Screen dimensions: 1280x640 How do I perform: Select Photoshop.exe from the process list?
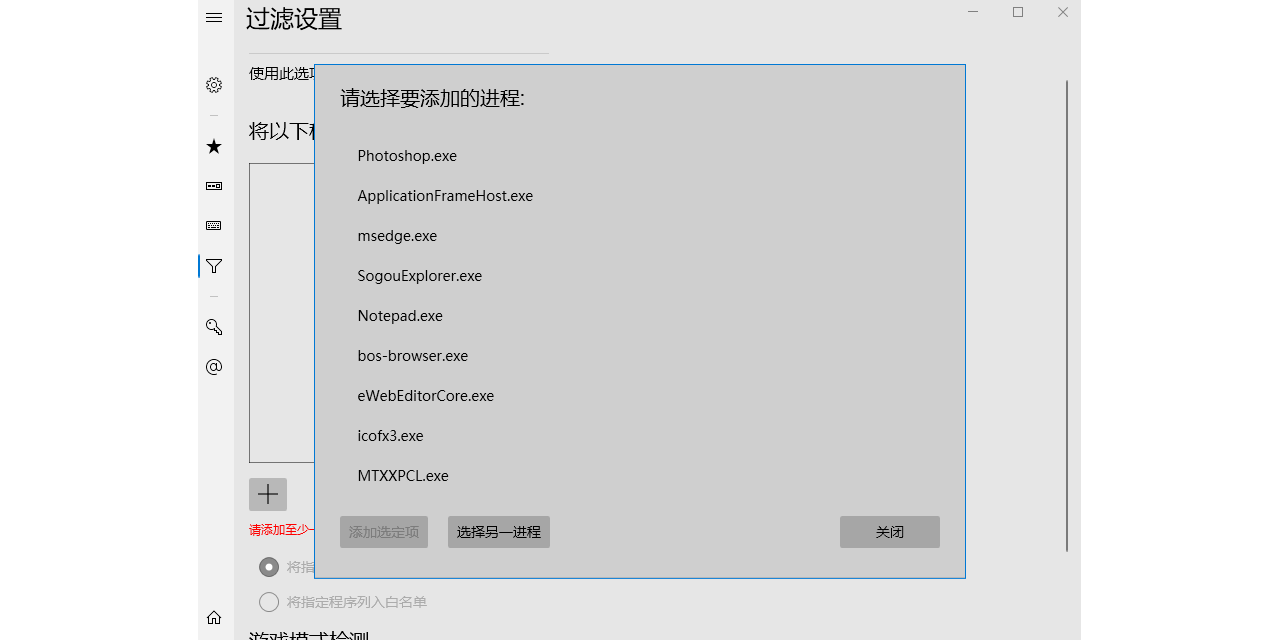click(x=407, y=155)
